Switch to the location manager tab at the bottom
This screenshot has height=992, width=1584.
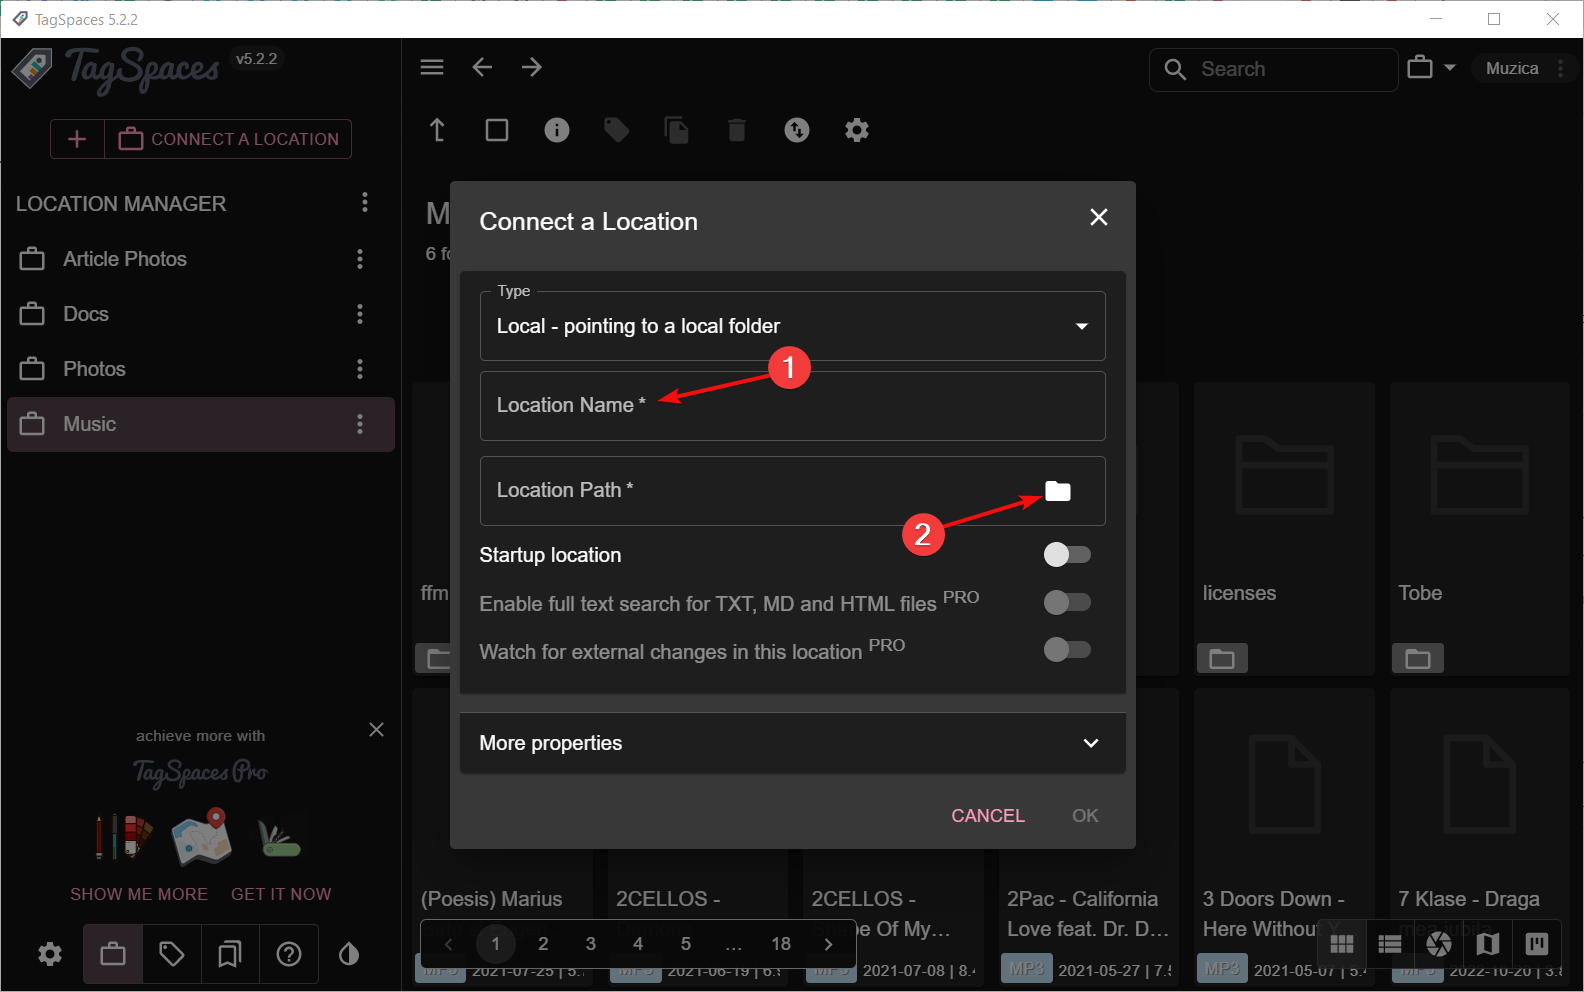coord(113,954)
